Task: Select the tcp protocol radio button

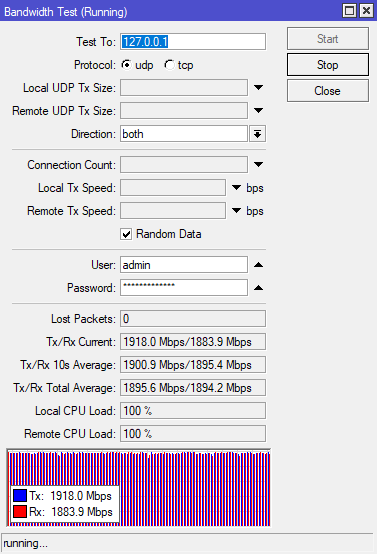Action: 169,65
